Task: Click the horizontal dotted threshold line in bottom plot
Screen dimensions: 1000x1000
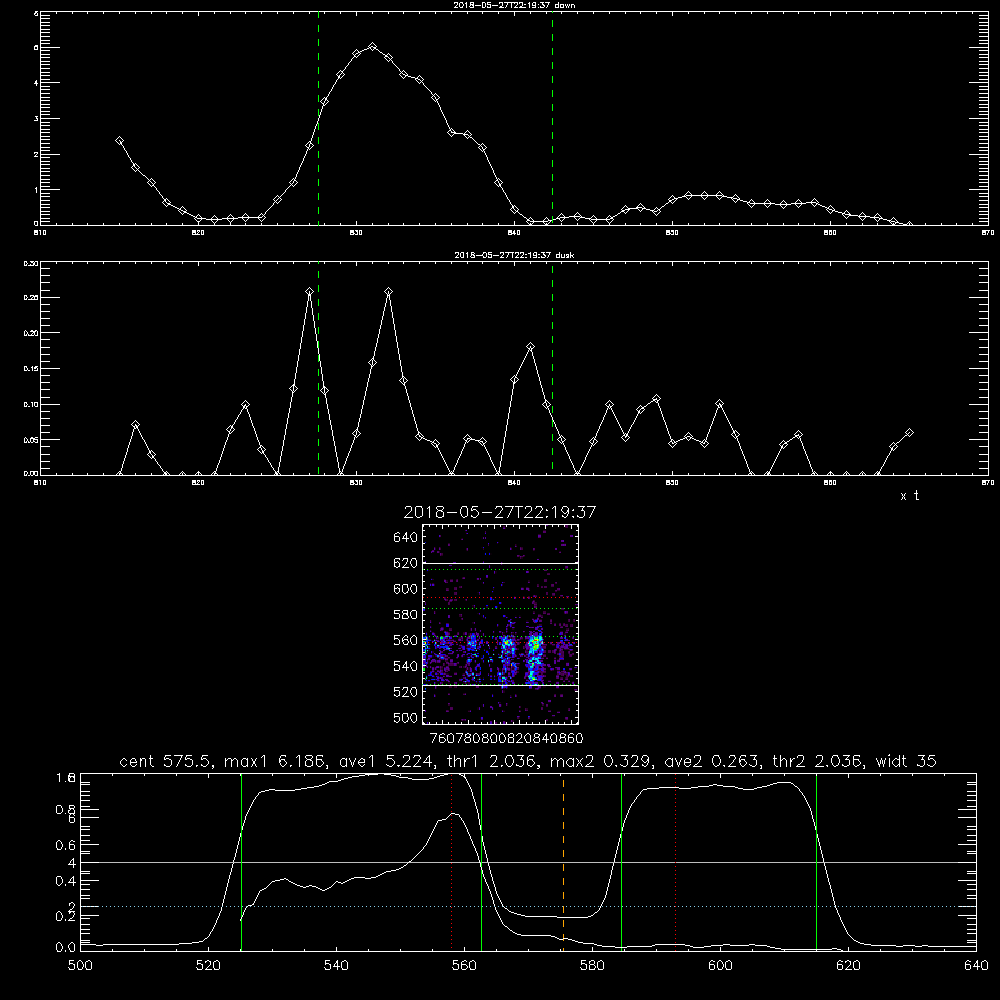Action: (528, 906)
